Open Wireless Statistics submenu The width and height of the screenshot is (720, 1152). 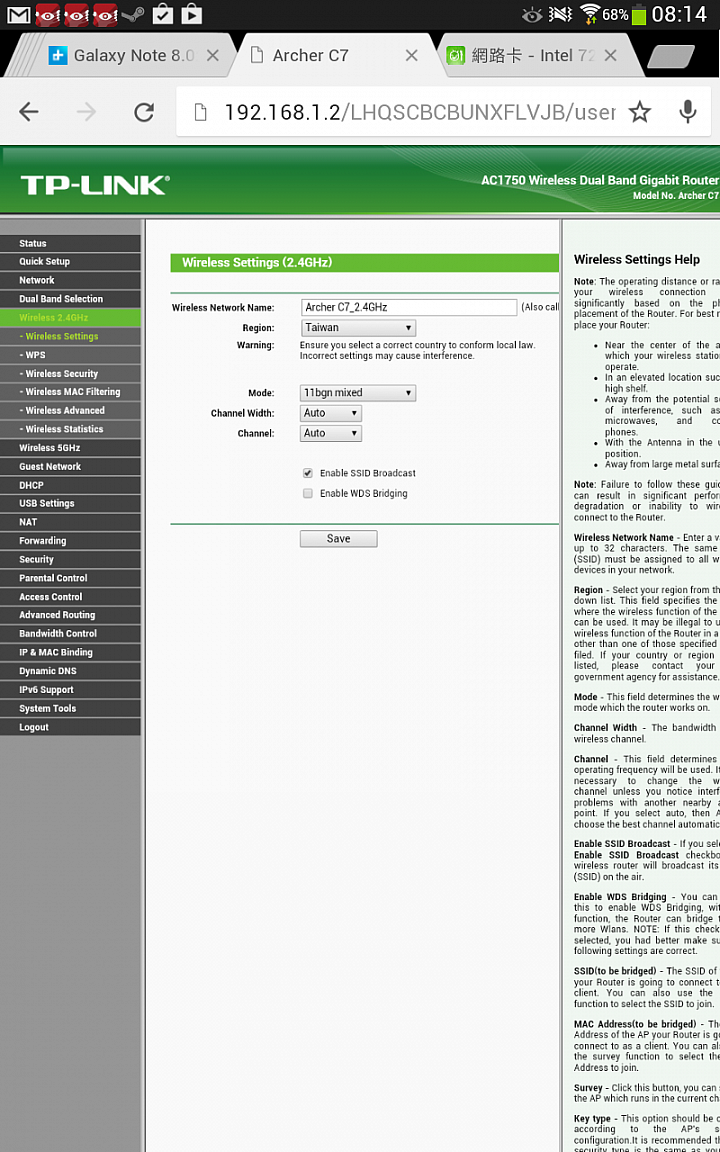click(x=70, y=429)
